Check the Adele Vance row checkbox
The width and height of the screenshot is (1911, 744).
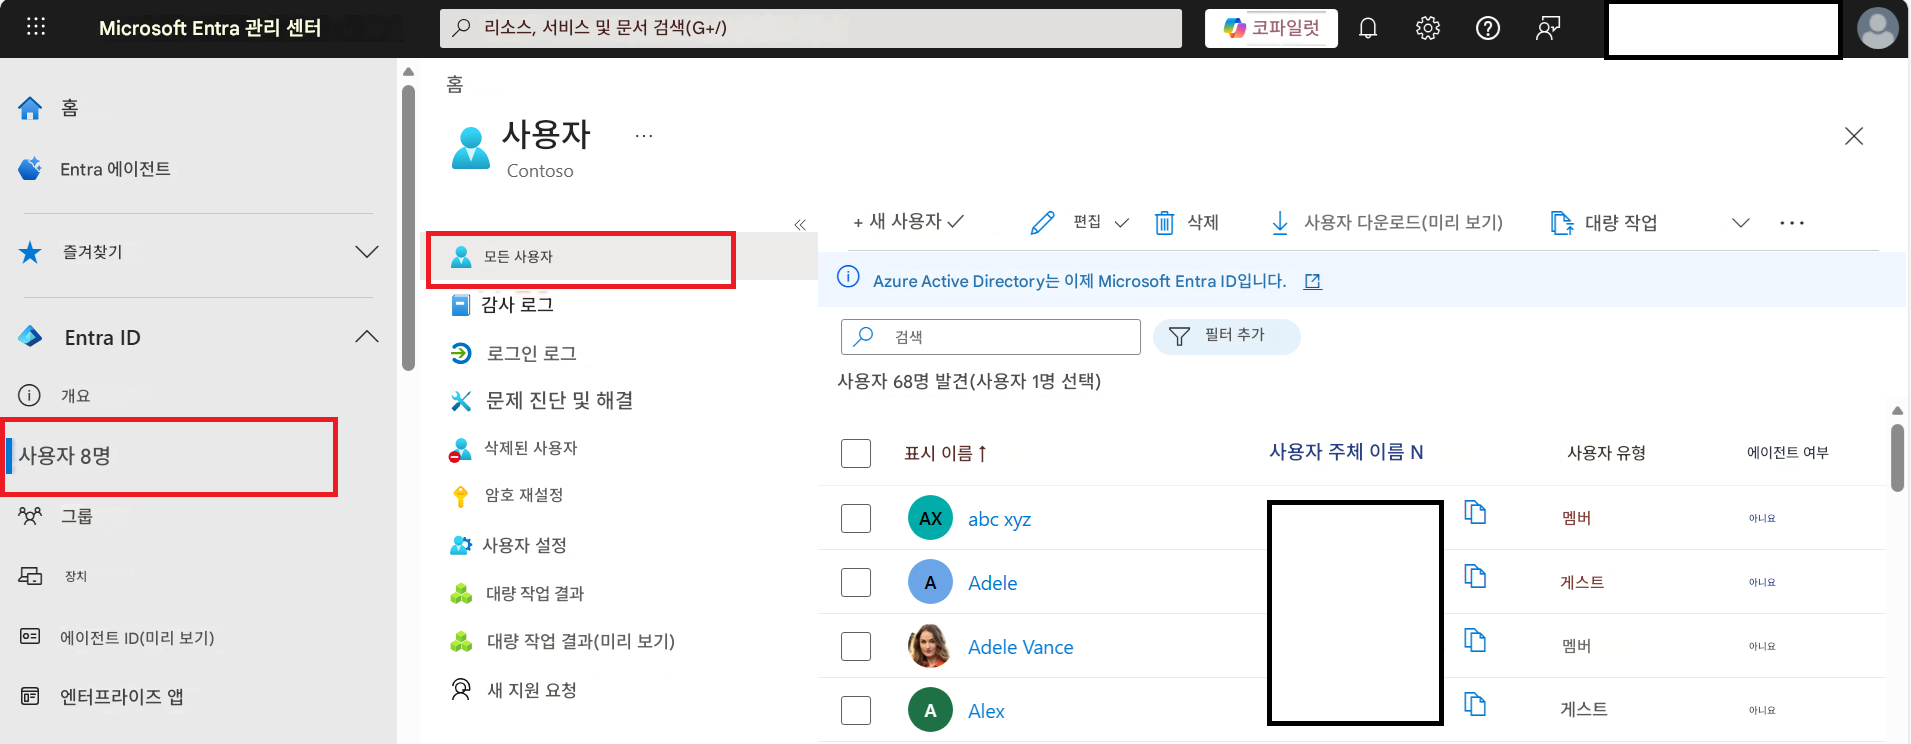click(856, 646)
